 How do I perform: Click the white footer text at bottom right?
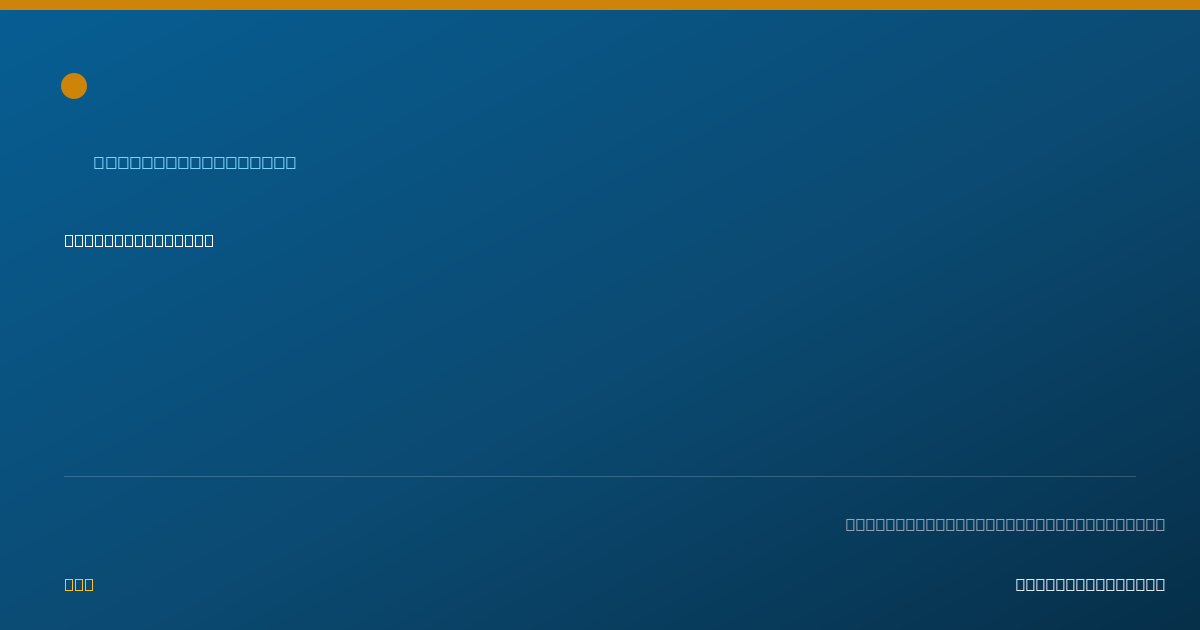pos(1090,584)
